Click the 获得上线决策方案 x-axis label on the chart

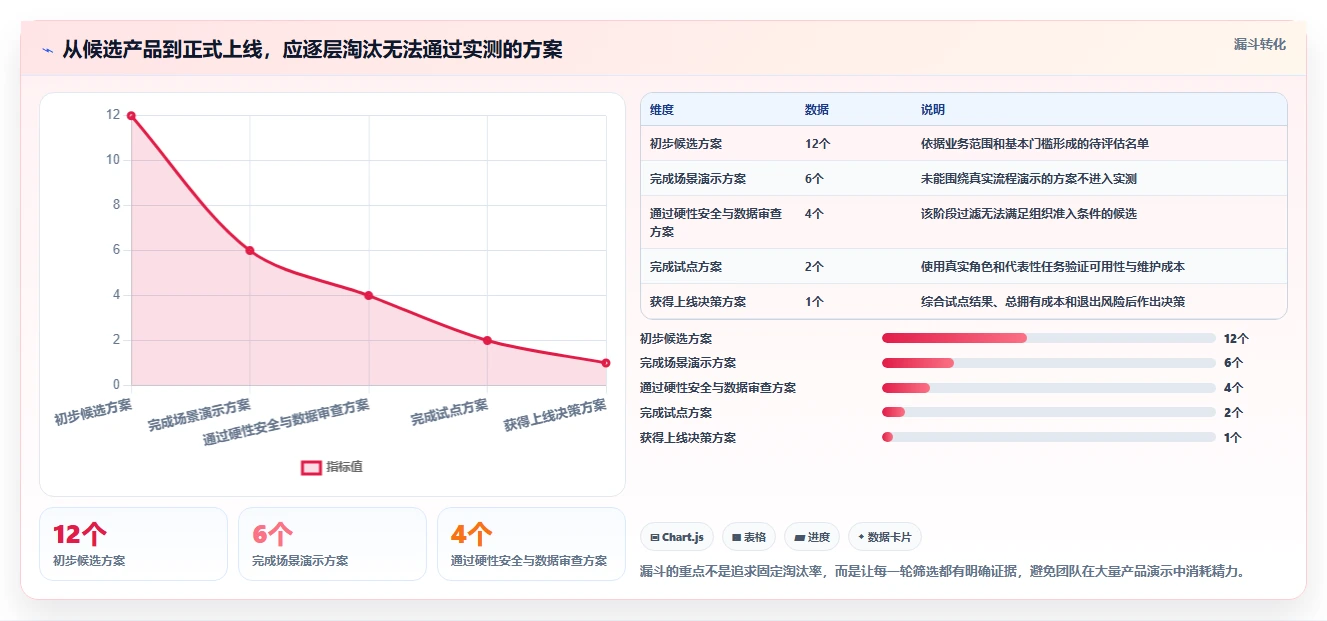coord(555,414)
